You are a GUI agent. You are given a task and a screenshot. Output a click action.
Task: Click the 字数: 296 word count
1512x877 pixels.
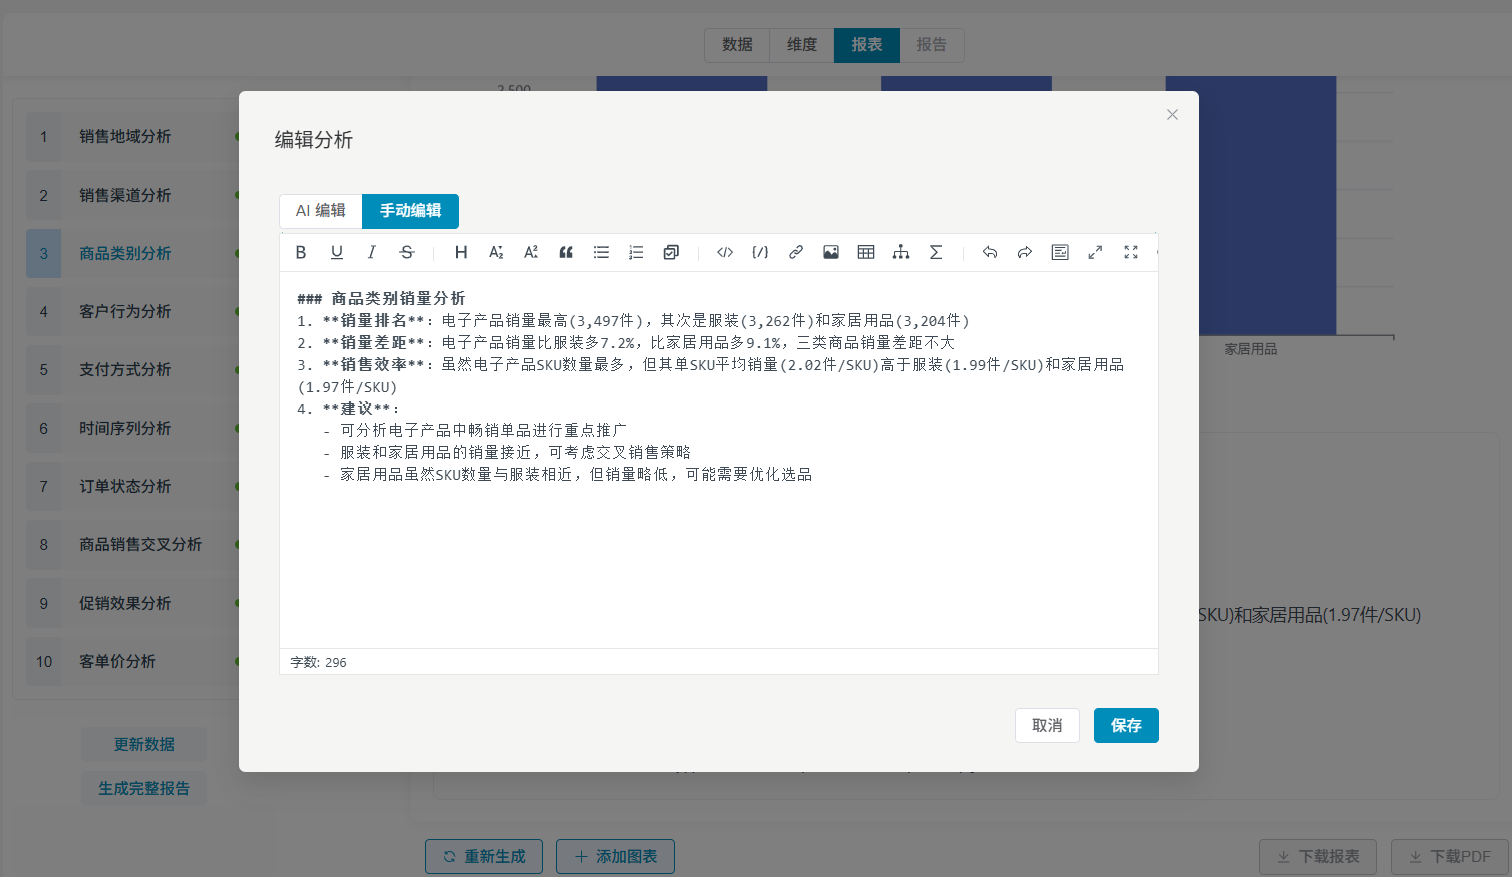[x=318, y=662]
